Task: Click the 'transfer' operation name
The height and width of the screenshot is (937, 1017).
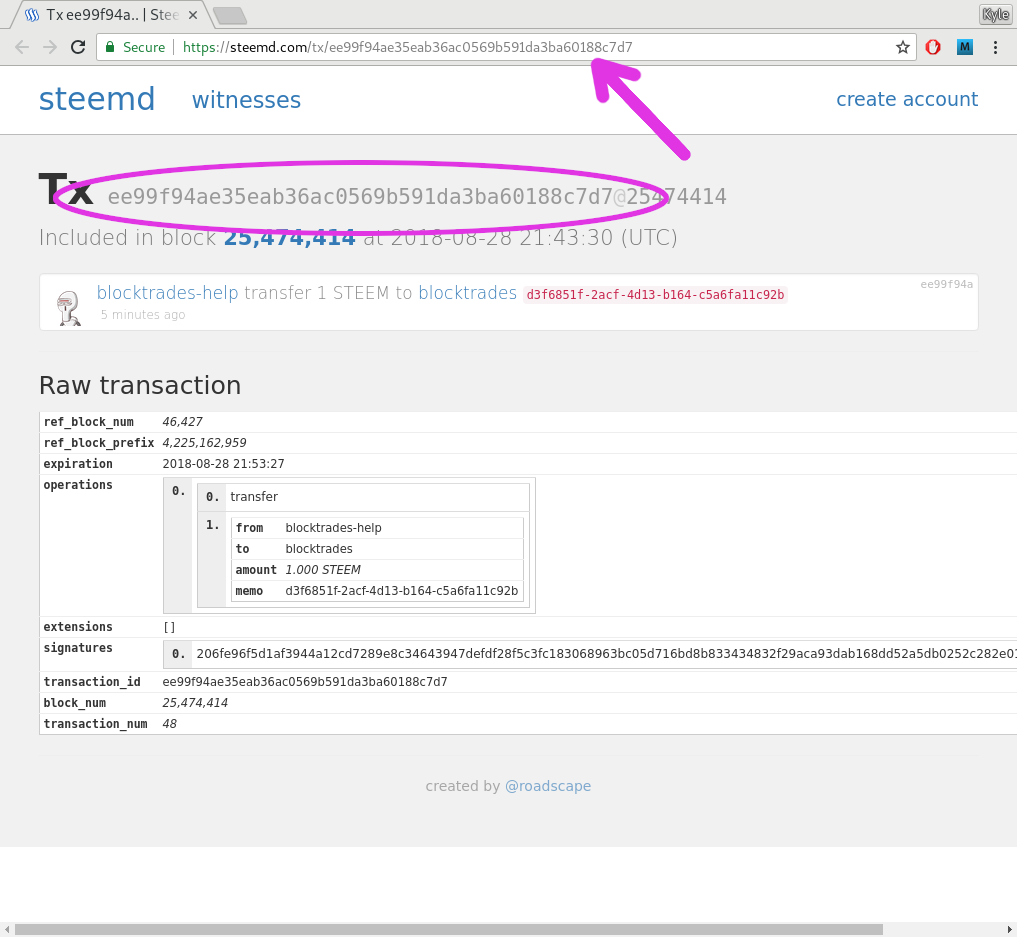Action: [254, 497]
